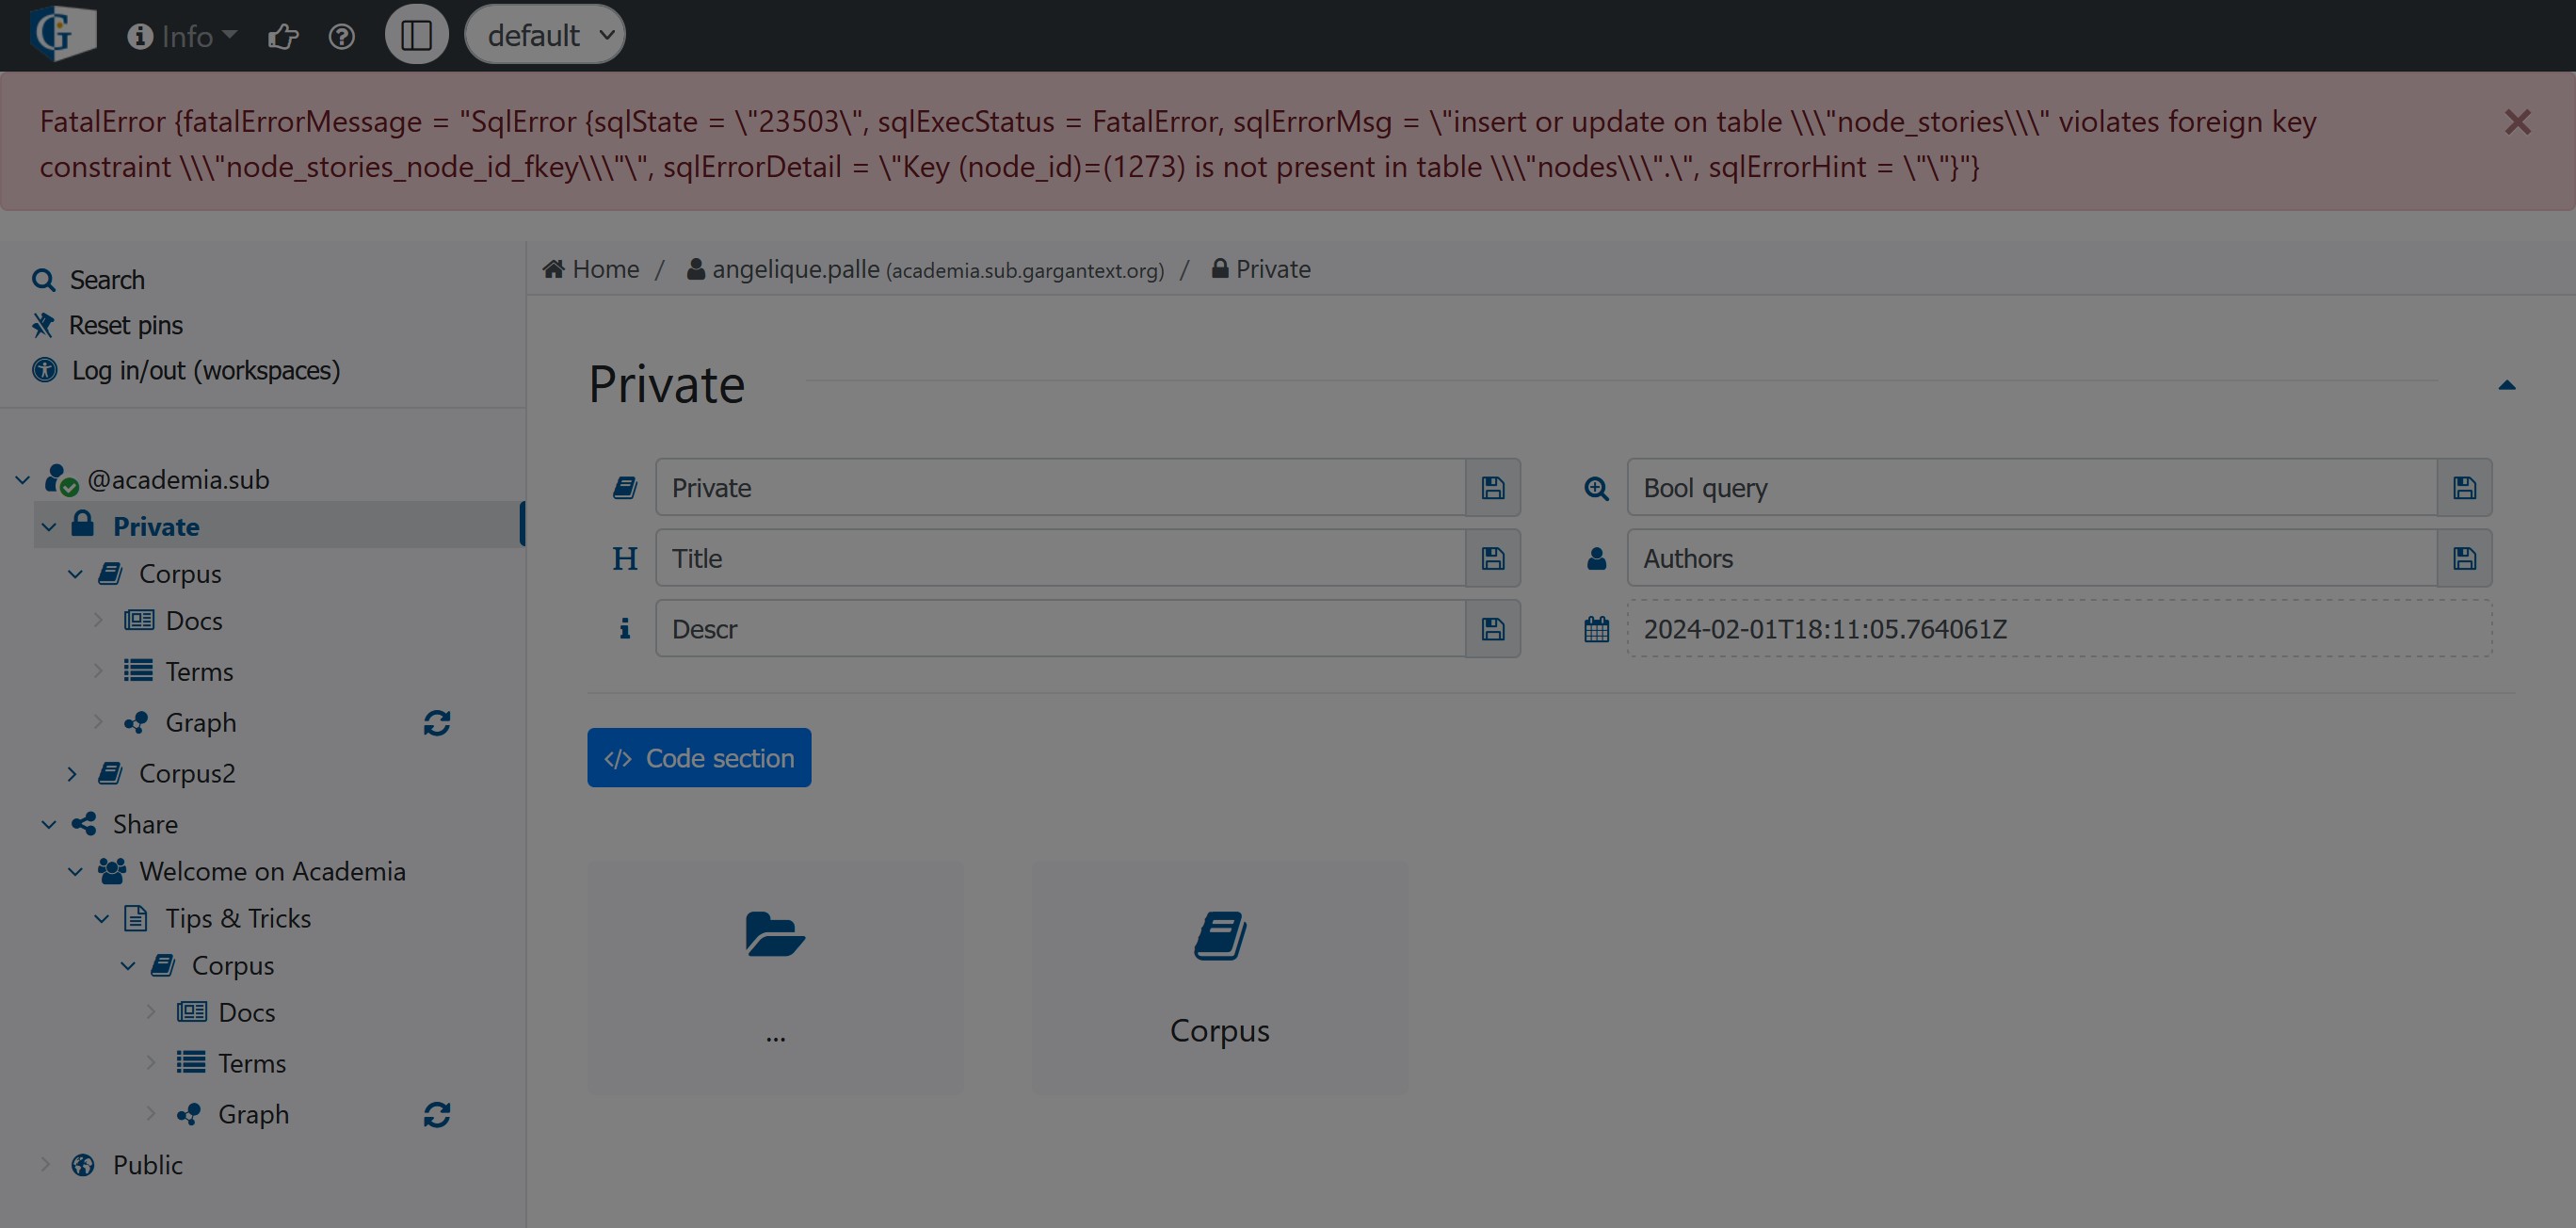Click the Authors input field

click(x=2032, y=557)
